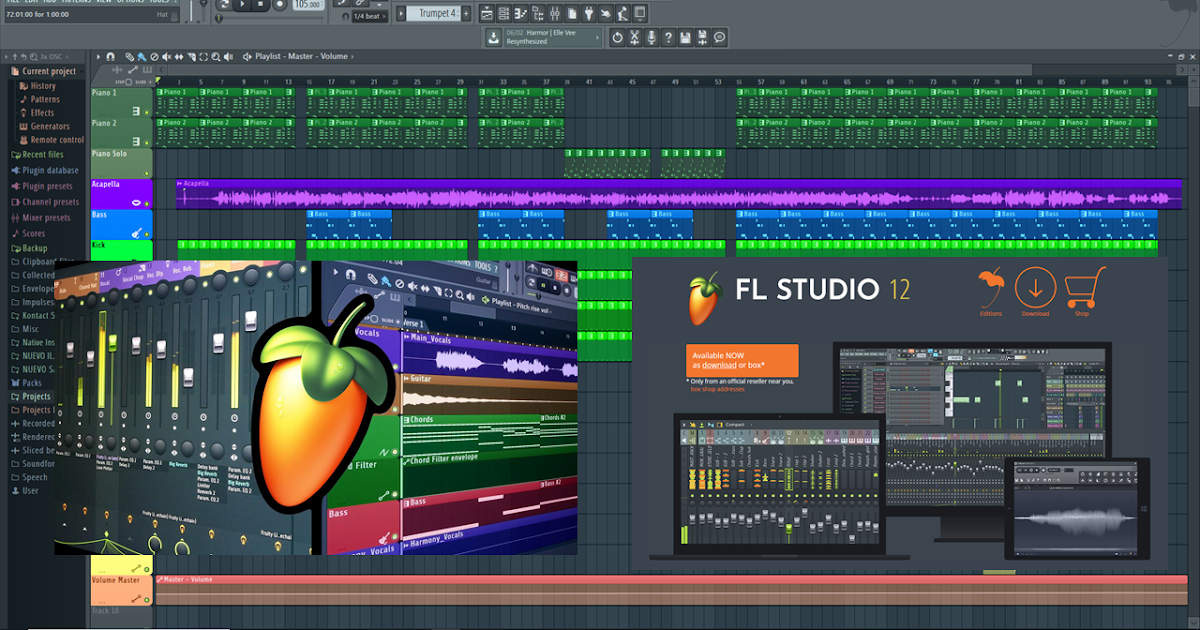Follow the box shop addresses link
The image size is (1200, 630).
pos(718,389)
